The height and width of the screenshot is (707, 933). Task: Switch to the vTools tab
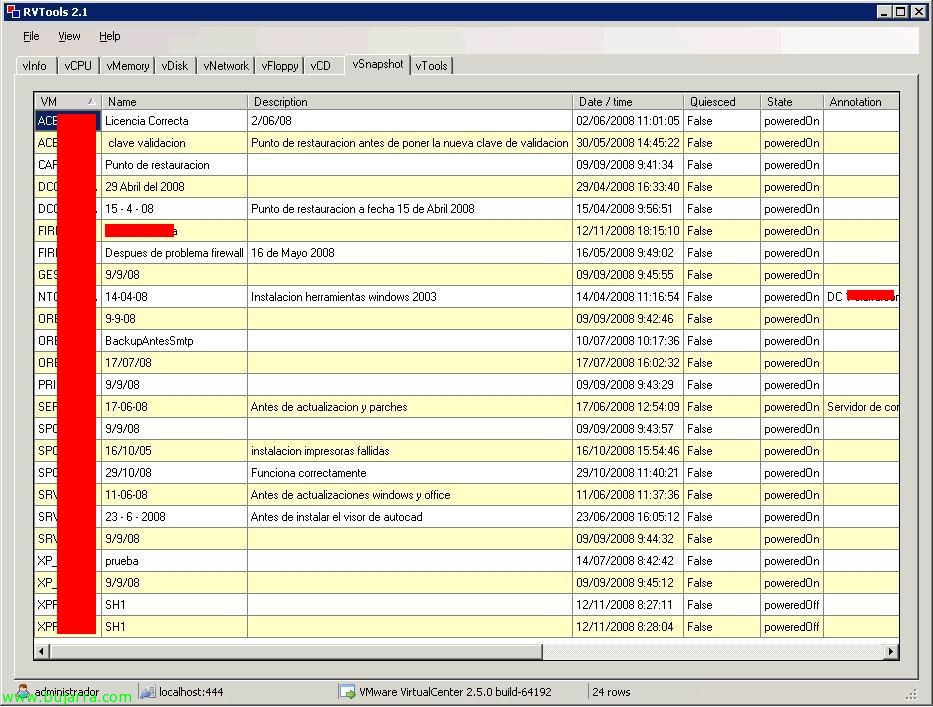click(x=431, y=65)
